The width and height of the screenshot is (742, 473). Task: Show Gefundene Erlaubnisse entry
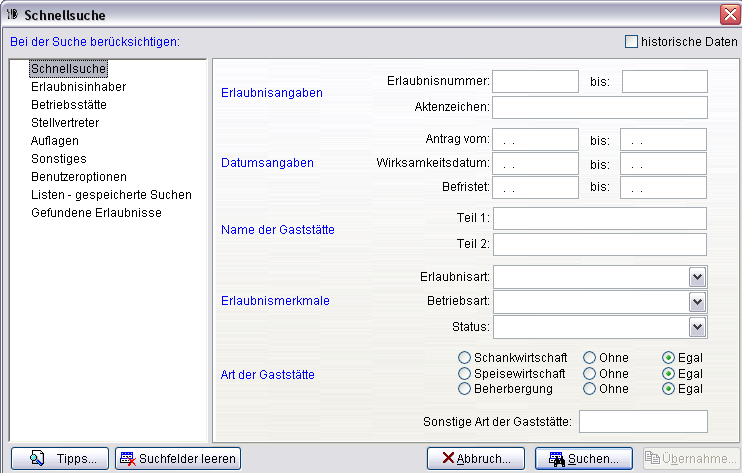click(96, 213)
